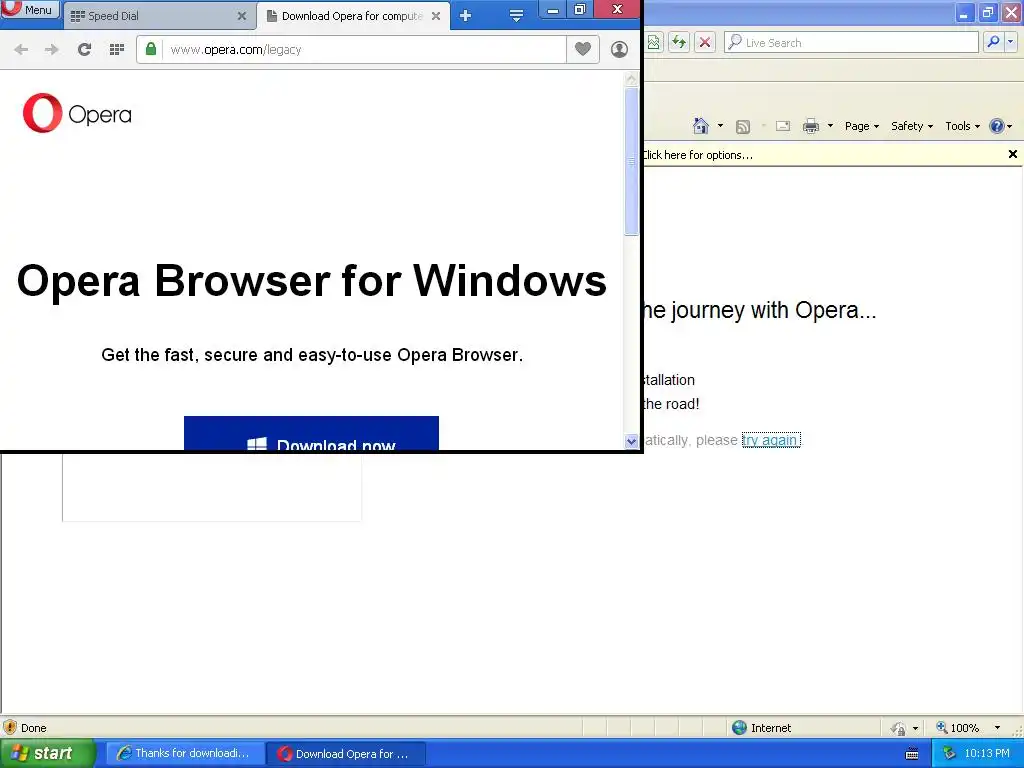Open a new tab with the plus button
The width and height of the screenshot is (1024, 768).
[x=465, y=16]
